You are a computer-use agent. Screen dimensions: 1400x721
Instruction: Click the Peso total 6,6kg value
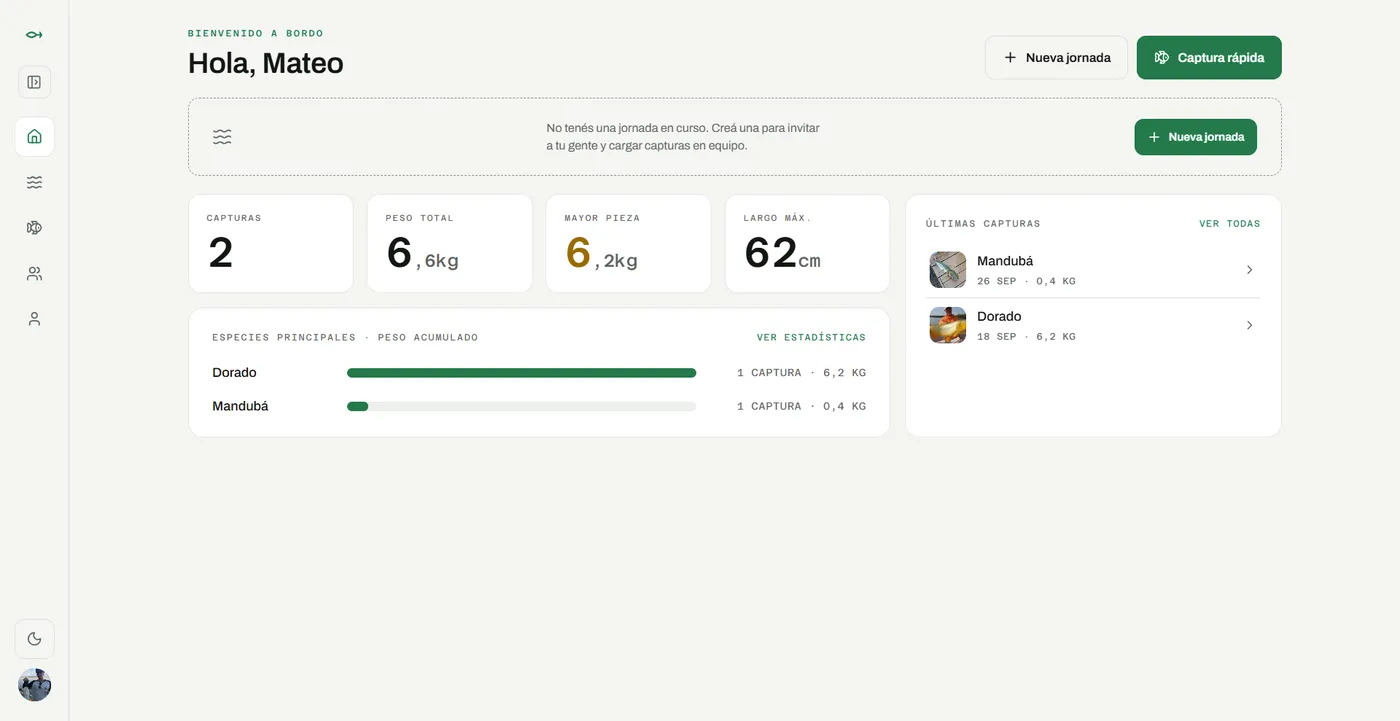coord(422,253)
